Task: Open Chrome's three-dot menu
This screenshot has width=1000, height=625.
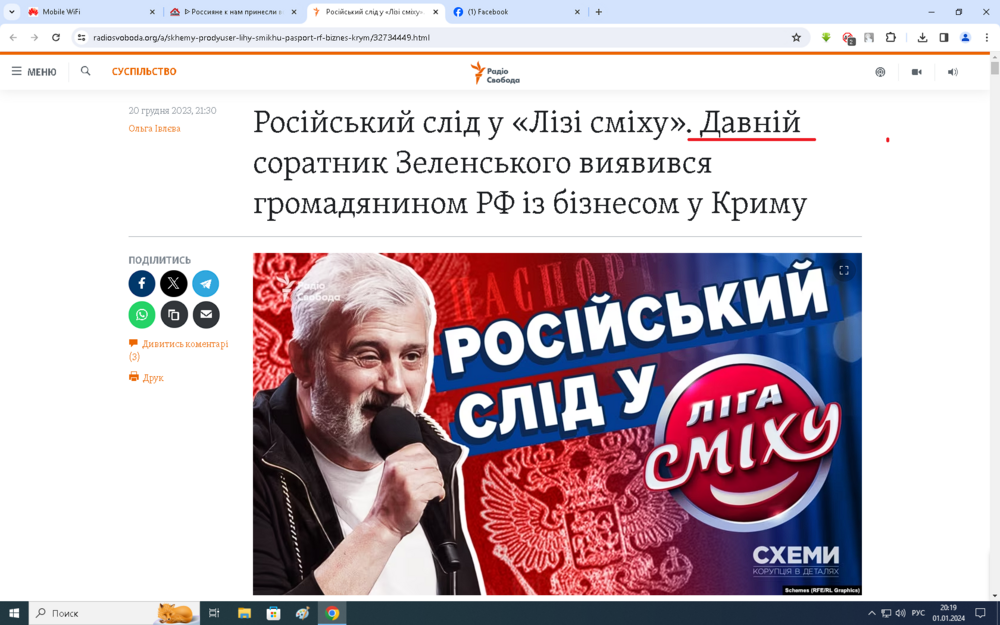Action: point(988,37)
